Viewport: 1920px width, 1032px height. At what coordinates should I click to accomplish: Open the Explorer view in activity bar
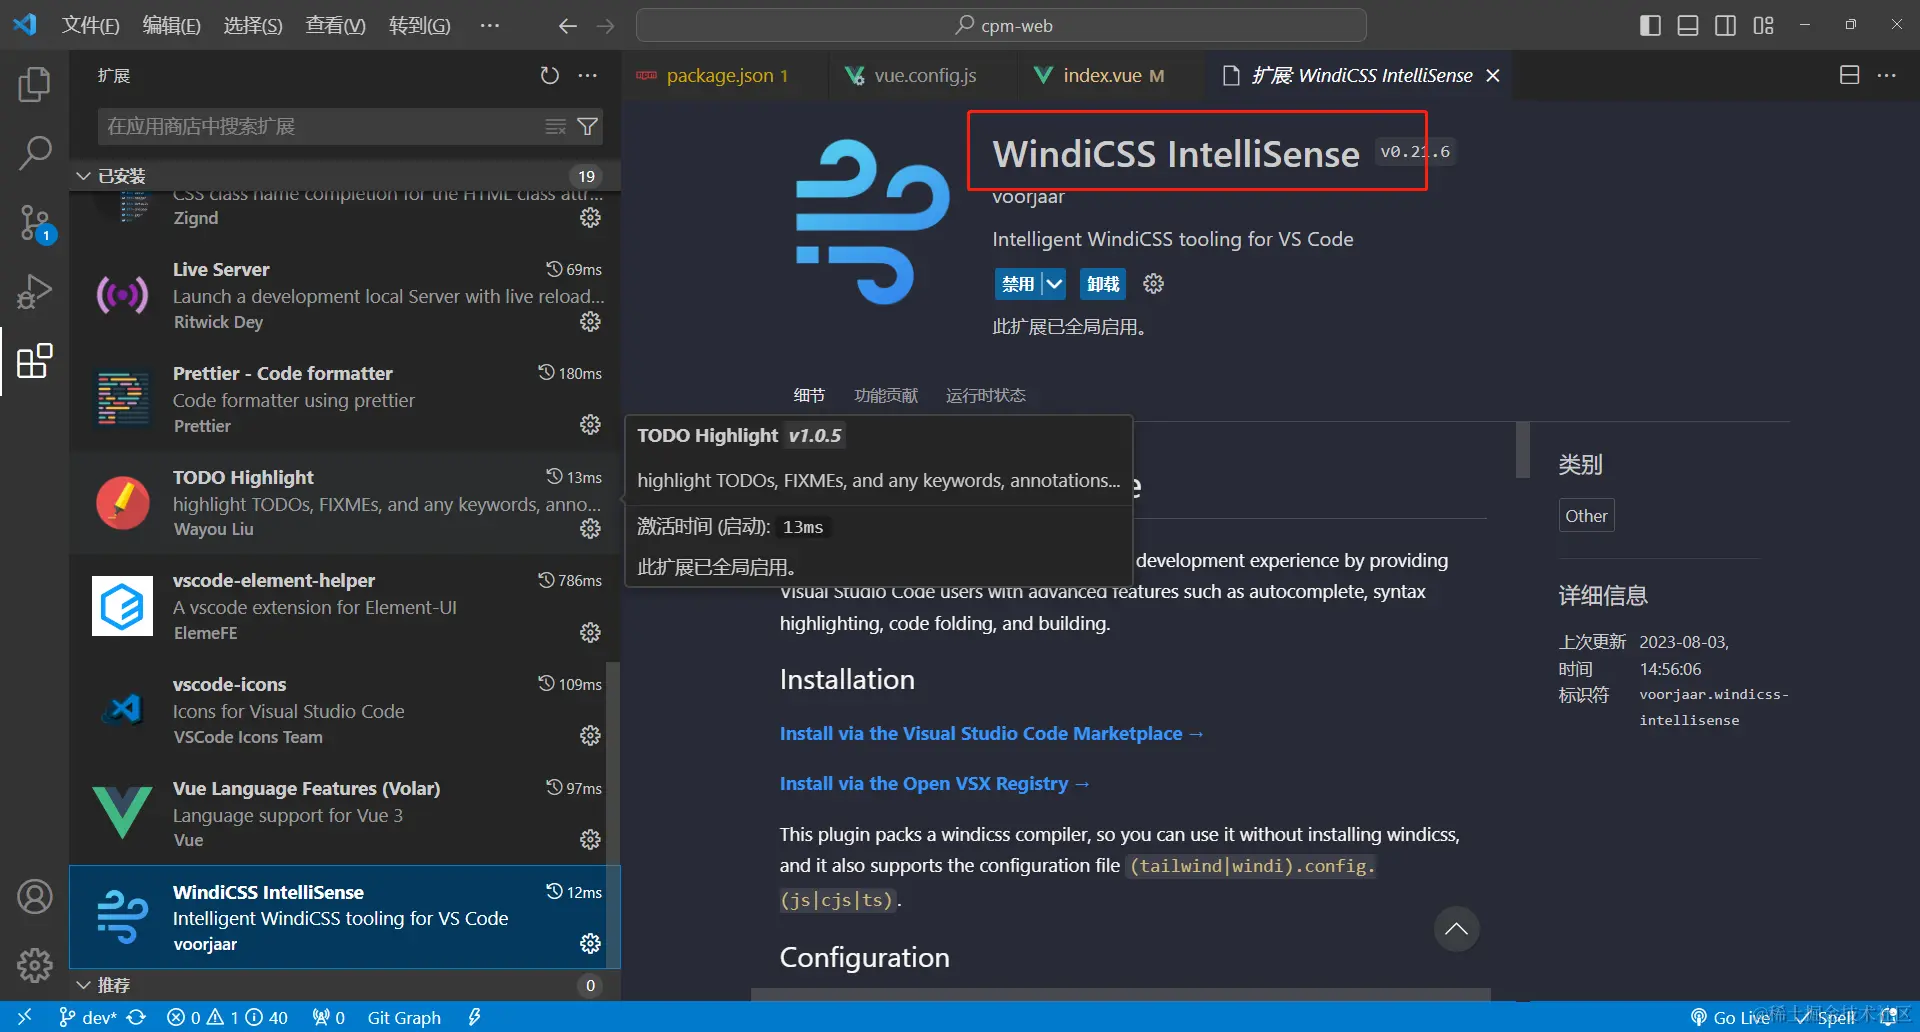point(35,85)
